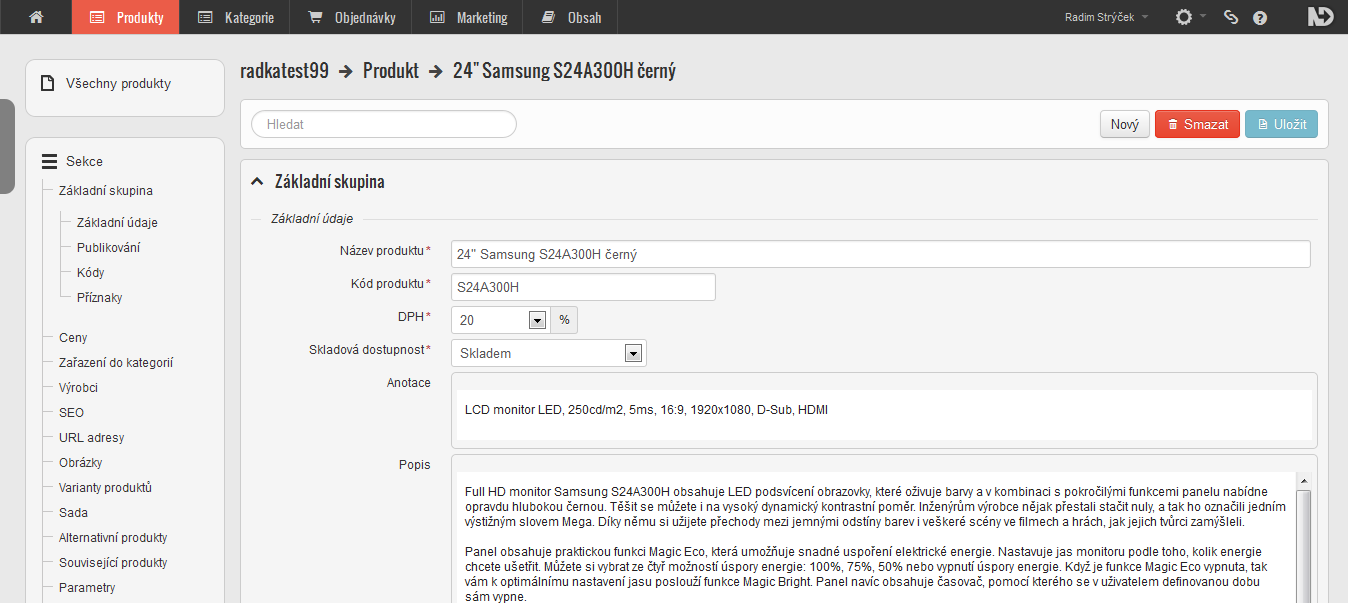Jump to Výrobci section
1348x603 pixels.
pos(78,388)
